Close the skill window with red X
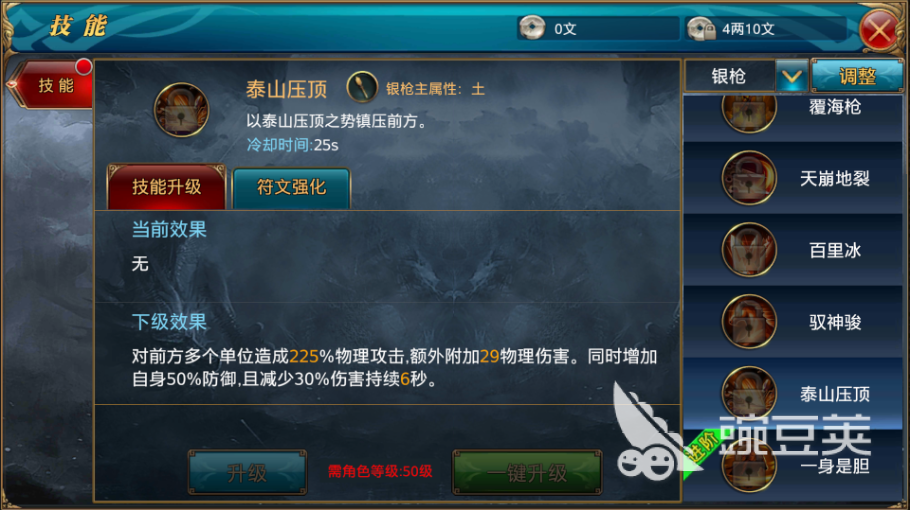Image resolution: width=910 pixels, height=510 pixels. [x=880, y=30]
